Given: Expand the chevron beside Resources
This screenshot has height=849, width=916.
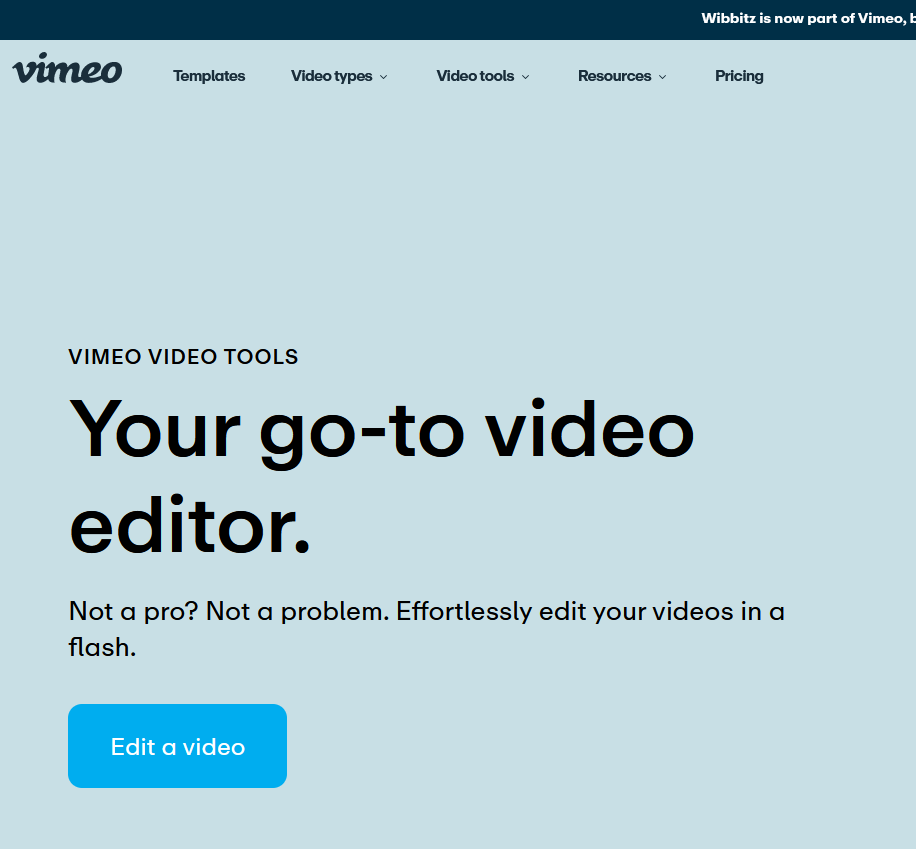Looking at the screenshot, I should [x=662, y=77].
